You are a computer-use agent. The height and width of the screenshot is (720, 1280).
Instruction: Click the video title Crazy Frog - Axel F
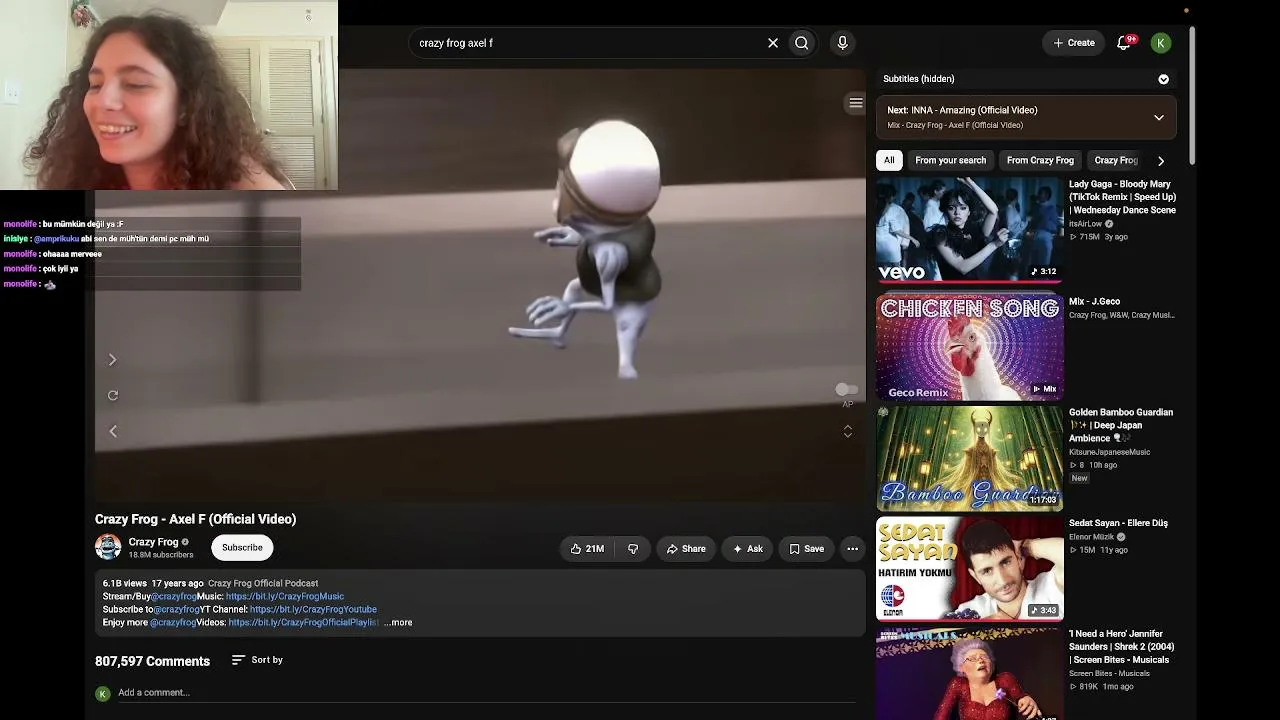pyautogui.click(x=196, y=519)
